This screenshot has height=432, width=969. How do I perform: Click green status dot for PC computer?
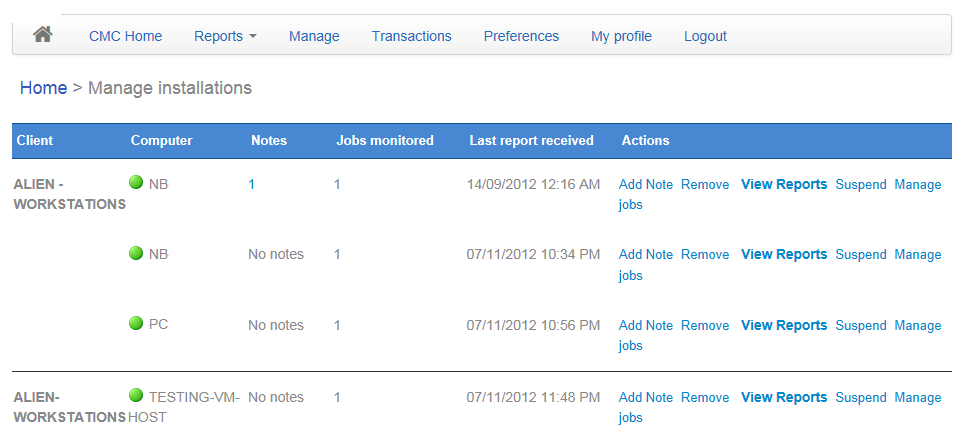136,323
